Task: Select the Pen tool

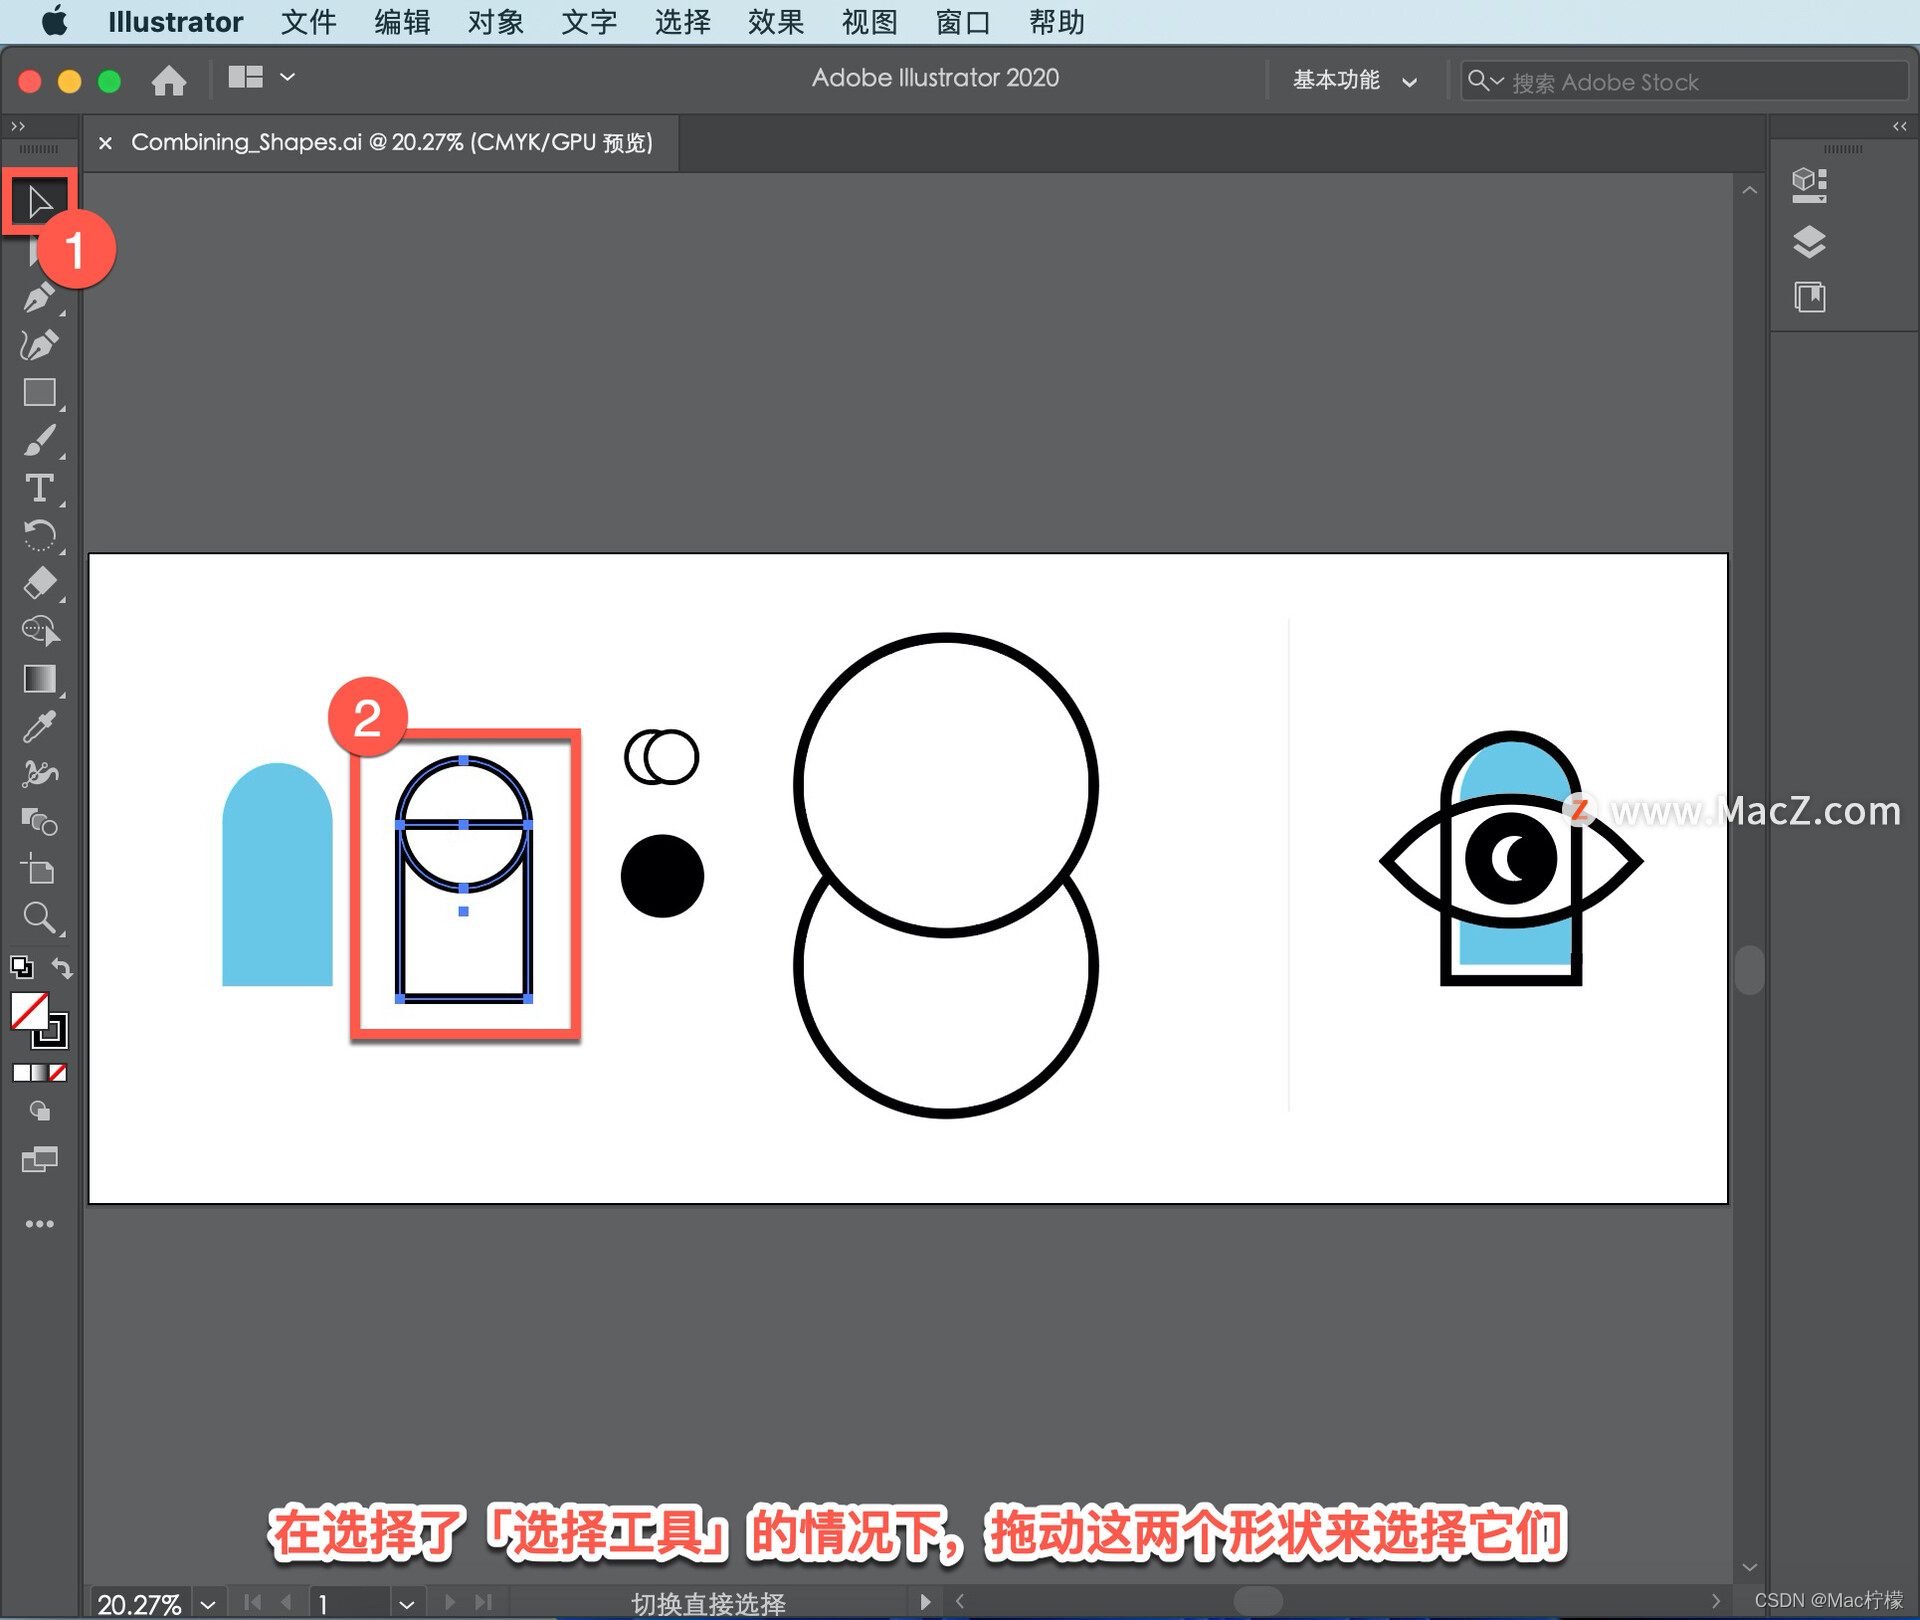Action: point(38,298)
